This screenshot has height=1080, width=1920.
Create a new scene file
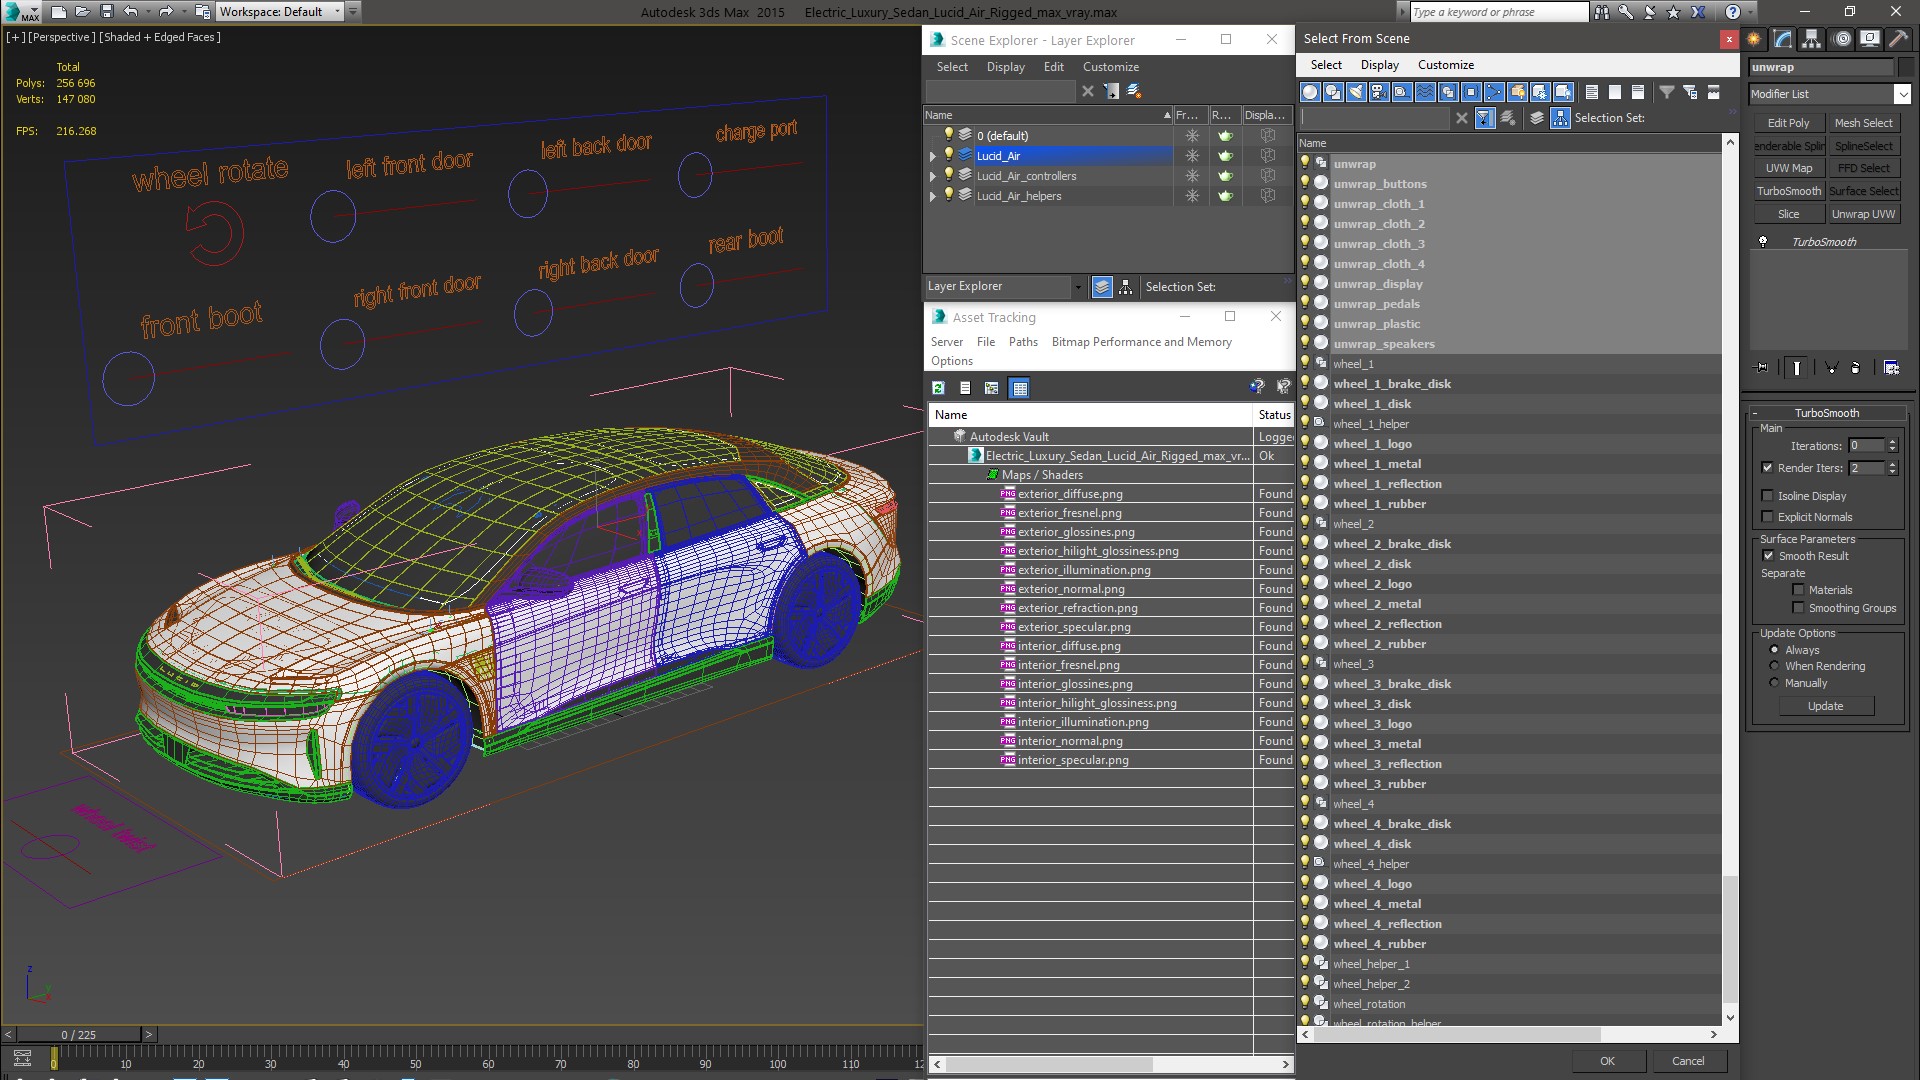tap(58, 12)
